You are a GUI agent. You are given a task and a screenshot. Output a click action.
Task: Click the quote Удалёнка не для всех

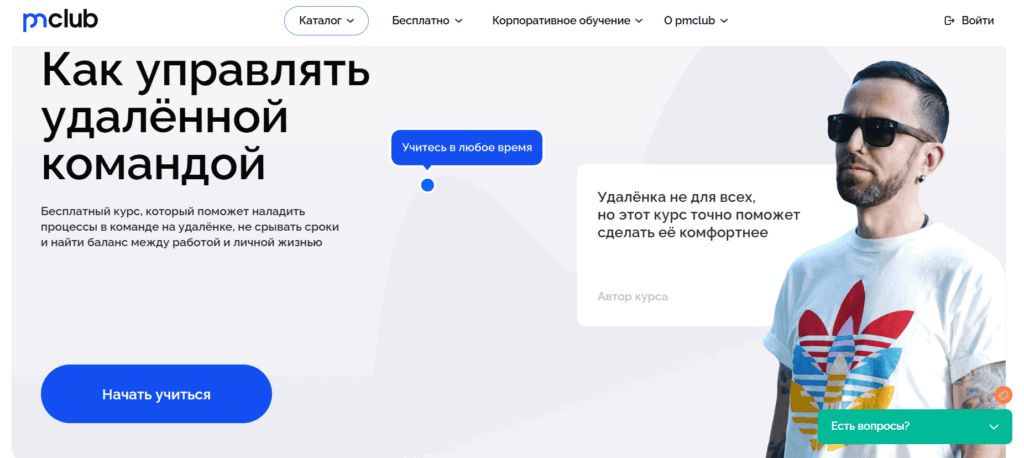click(x=699, y=214)
